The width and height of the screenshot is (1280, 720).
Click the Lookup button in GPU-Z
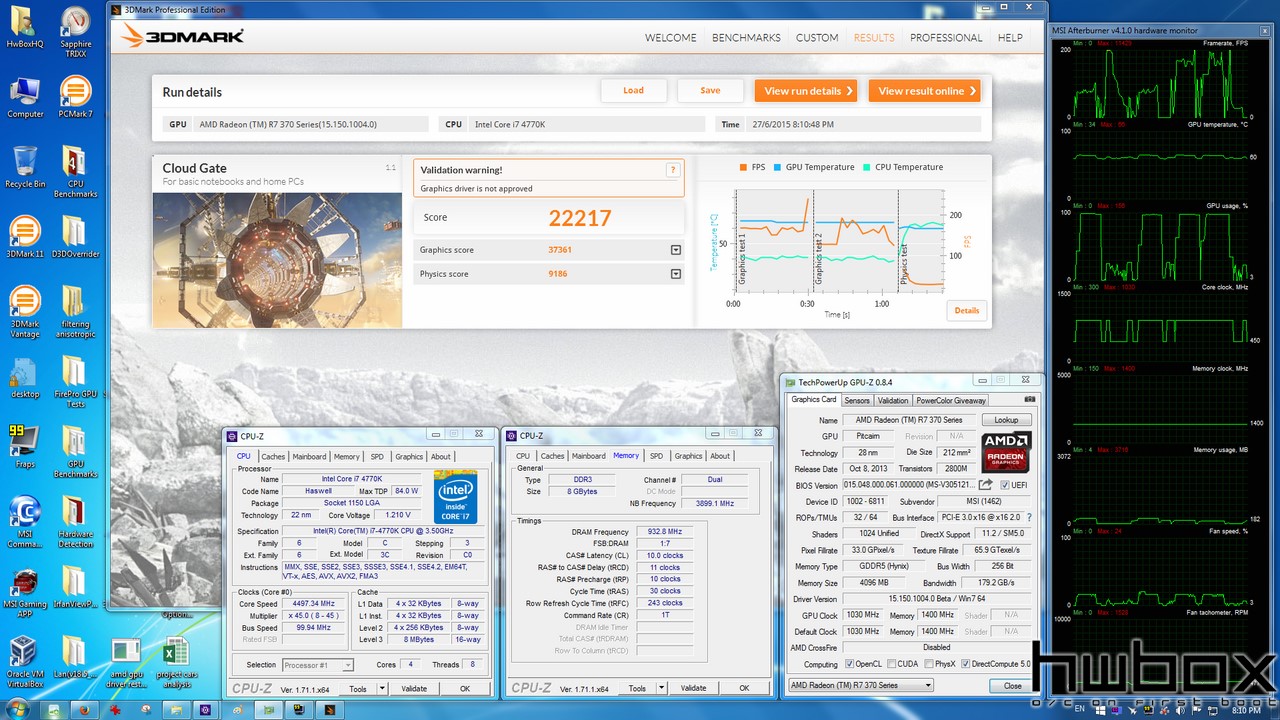[1006, 420]
